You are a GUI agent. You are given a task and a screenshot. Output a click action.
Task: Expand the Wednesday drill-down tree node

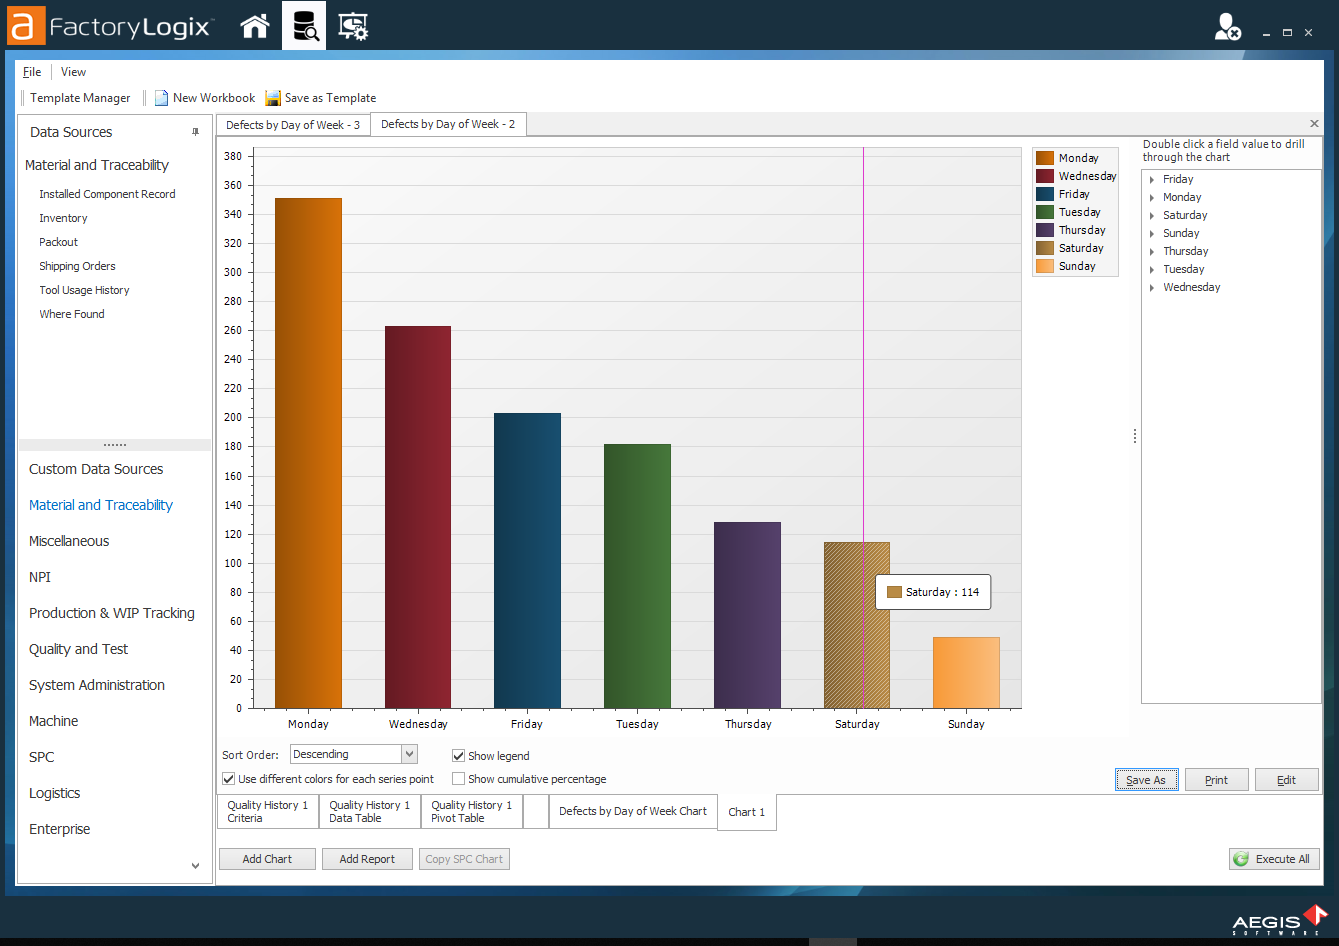[1152, 288]
